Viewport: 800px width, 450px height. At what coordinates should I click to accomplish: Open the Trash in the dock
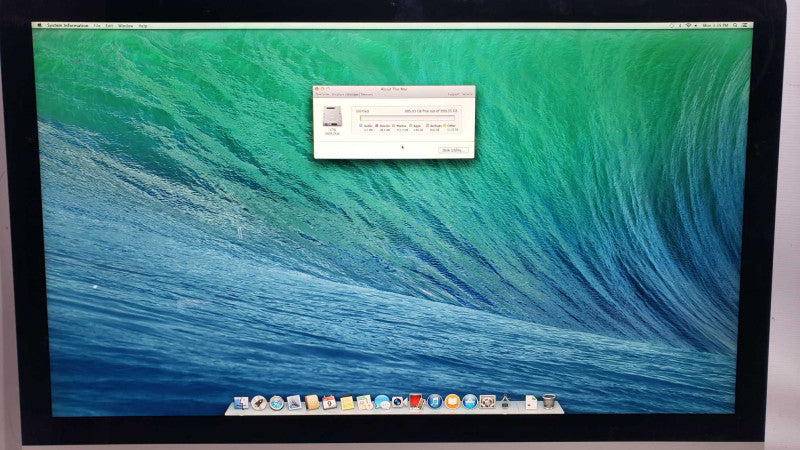pos(549,402)
